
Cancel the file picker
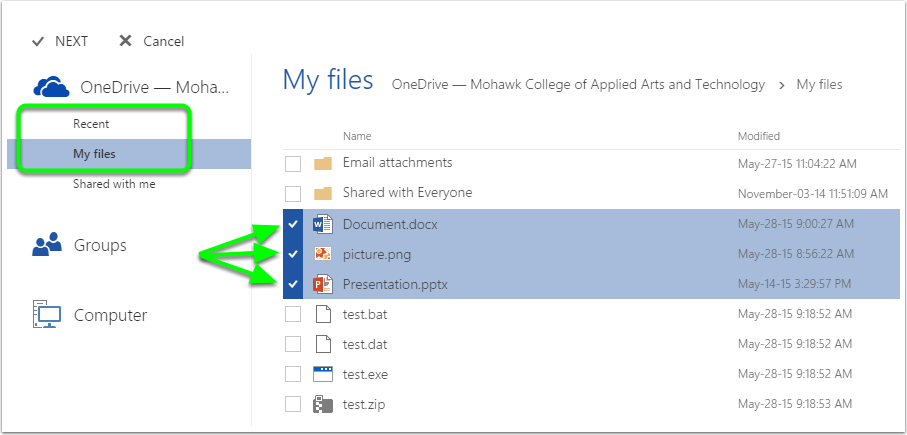(152, 41)
